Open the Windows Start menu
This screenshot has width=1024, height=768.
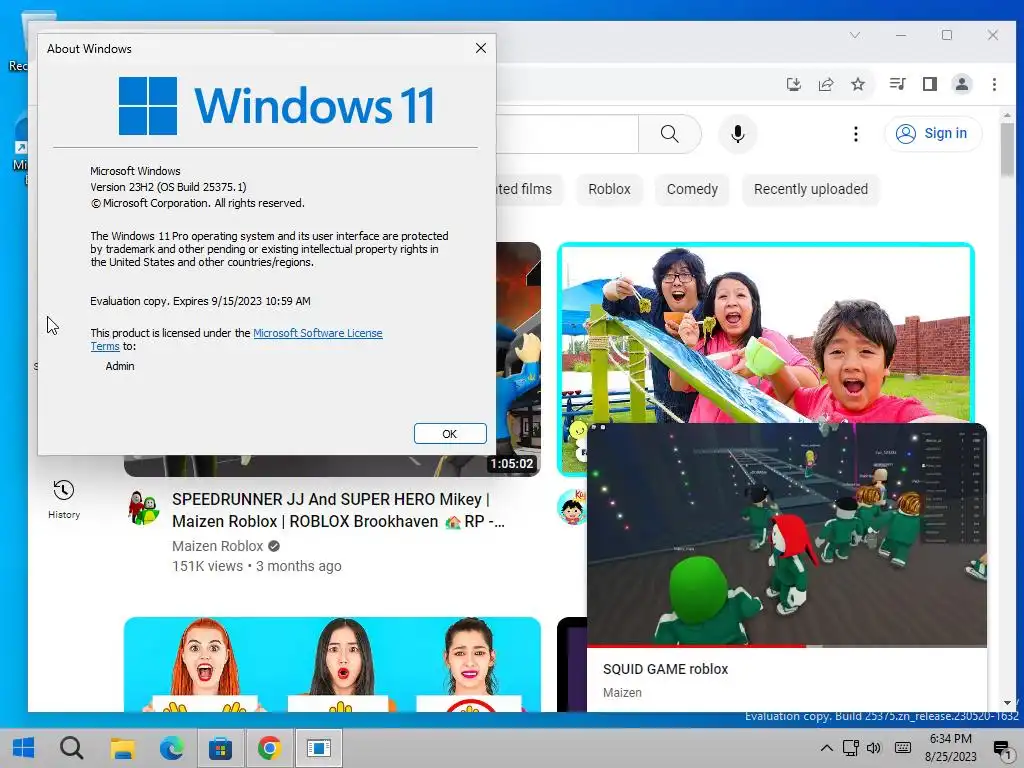pyautogui.click(x=24, y=748)
